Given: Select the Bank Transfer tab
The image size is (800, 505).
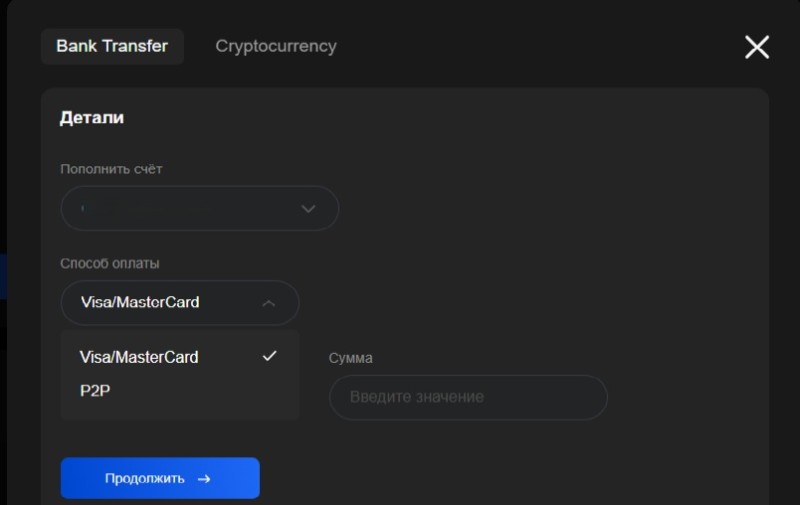Looking at the screenshot, I should click(x=112, y=46).
